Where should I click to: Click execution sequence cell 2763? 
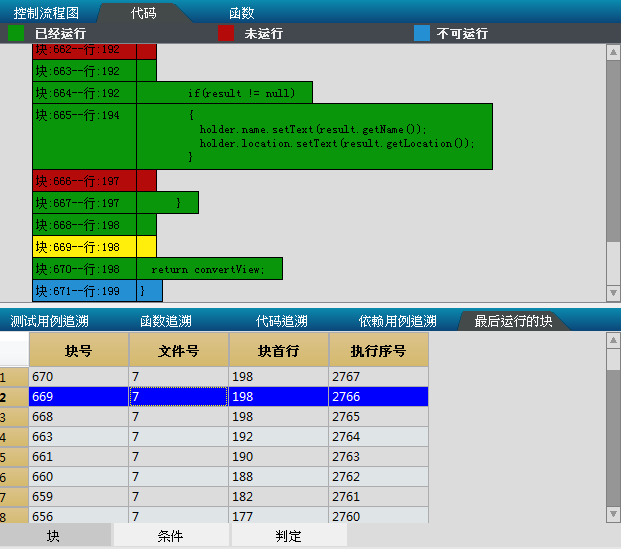(x=379, y=456)
